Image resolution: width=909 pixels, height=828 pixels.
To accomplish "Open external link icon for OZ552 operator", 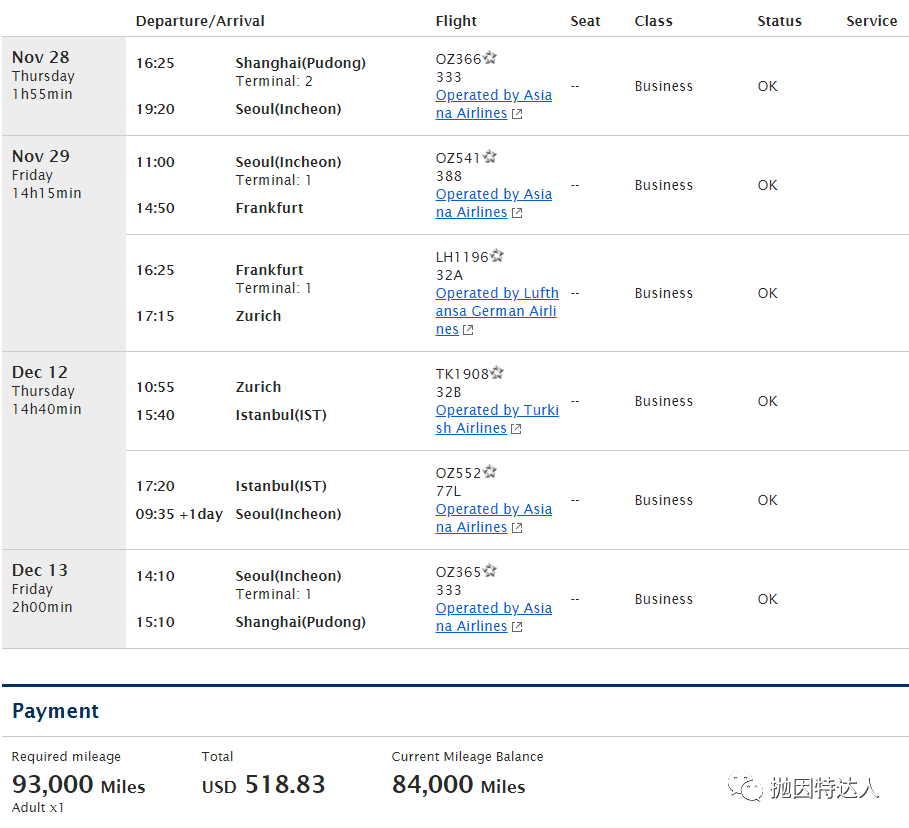I will 517,528.
